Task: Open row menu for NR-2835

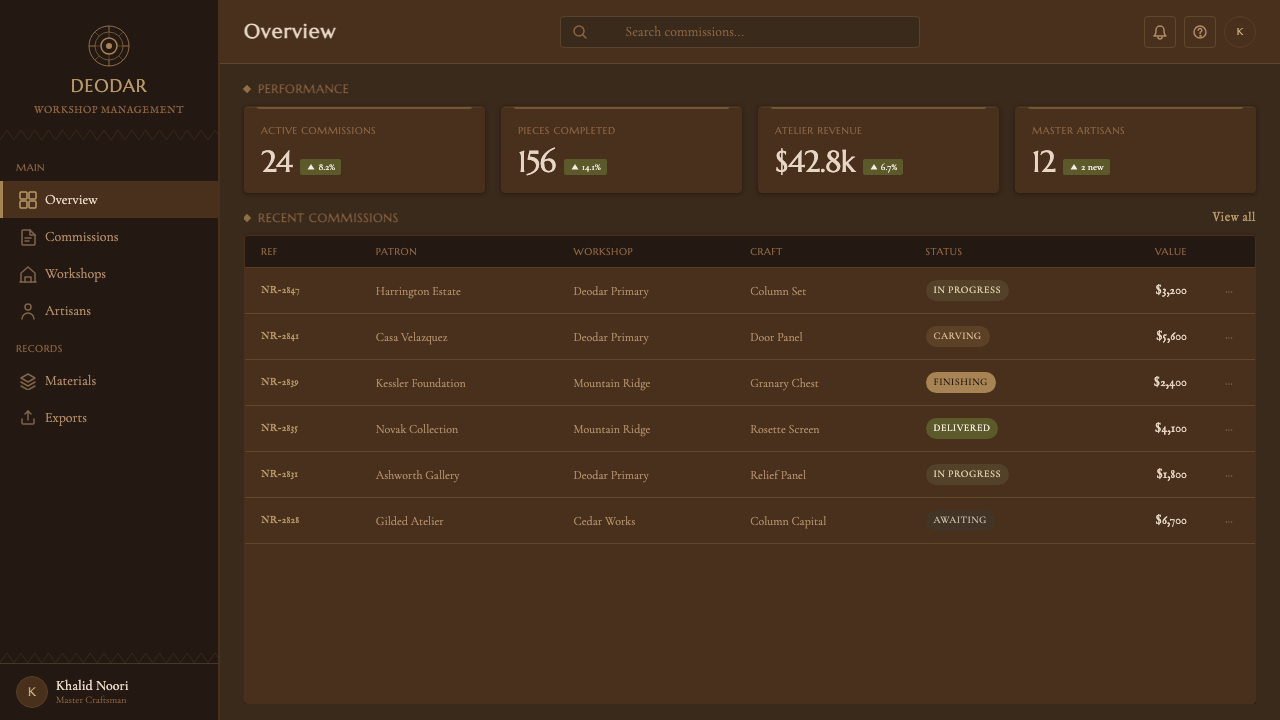Action: (x=1229, y=429)
